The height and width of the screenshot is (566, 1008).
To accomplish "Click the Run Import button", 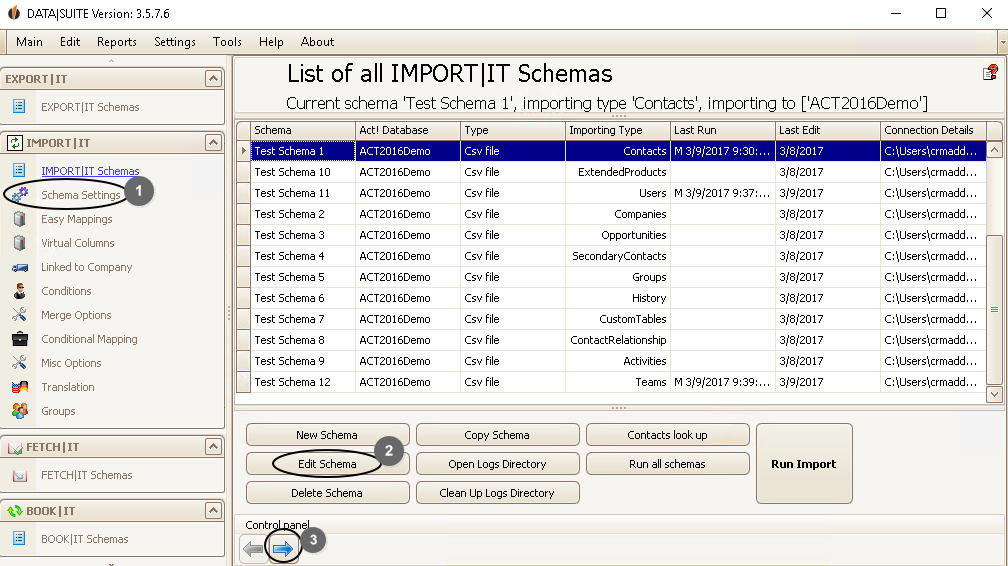I will click(804, 464).
